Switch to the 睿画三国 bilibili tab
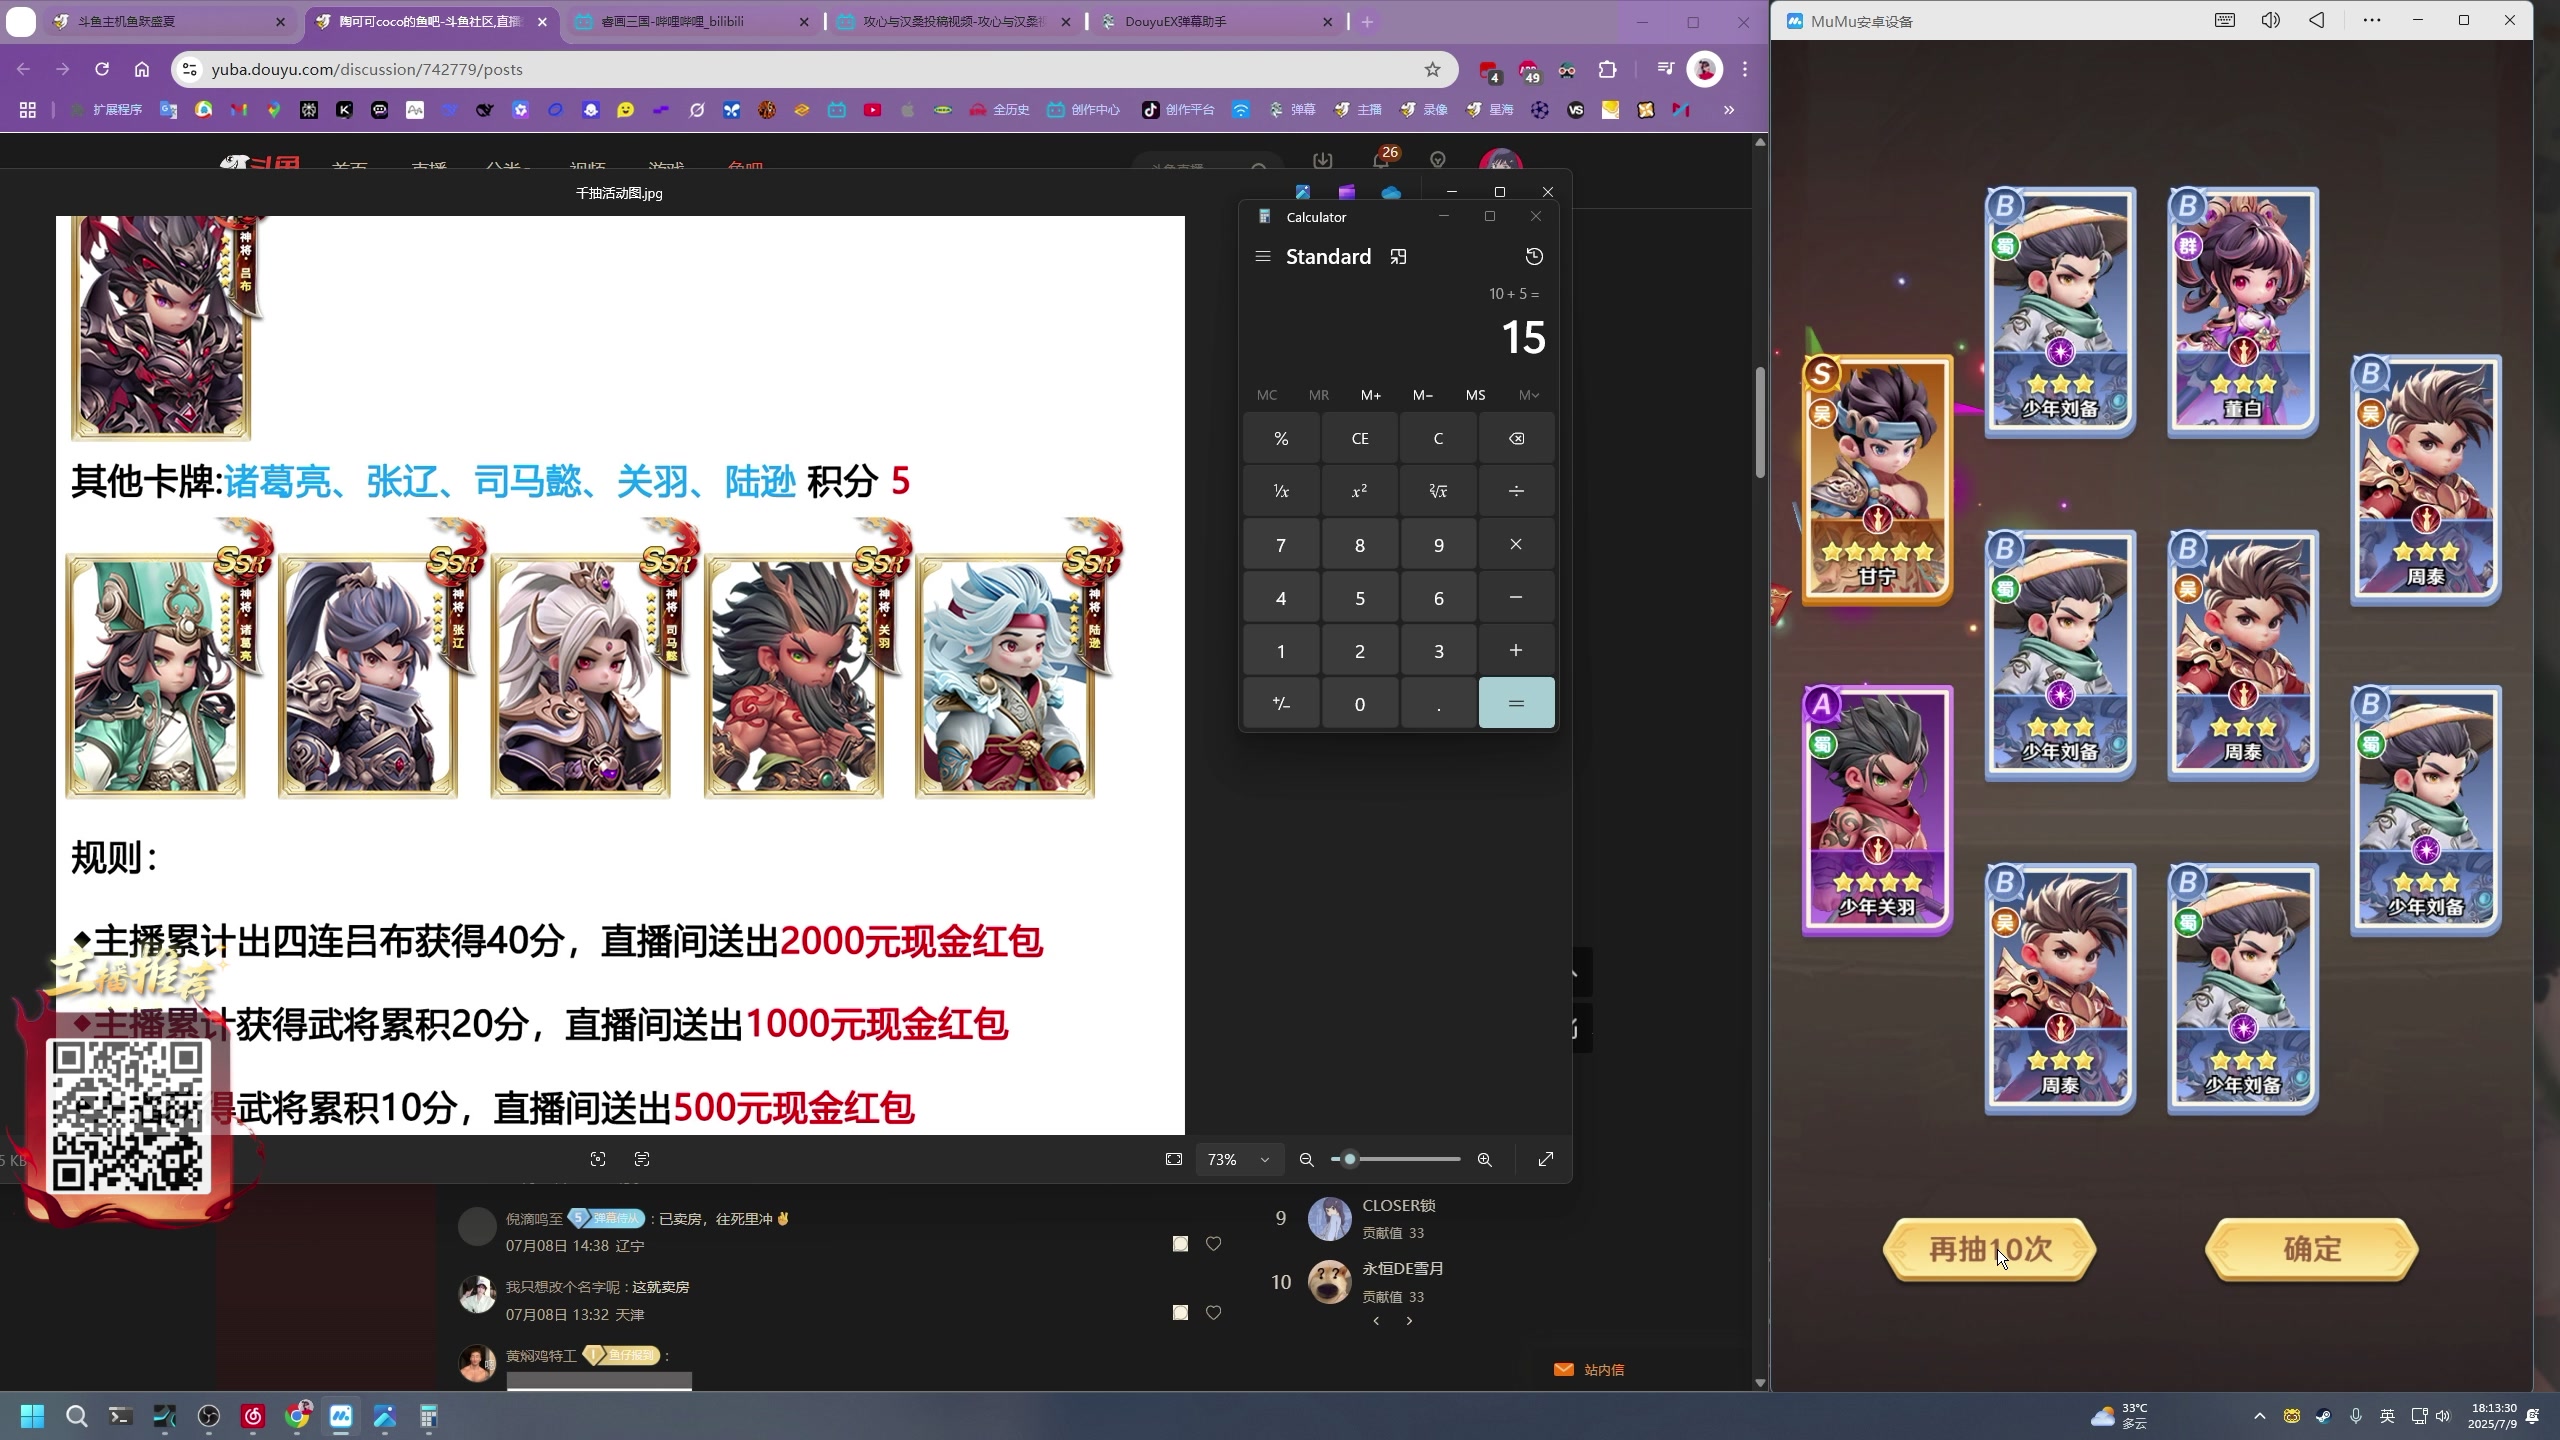Screen dimensions: 2560x1440 click(690, 21)
